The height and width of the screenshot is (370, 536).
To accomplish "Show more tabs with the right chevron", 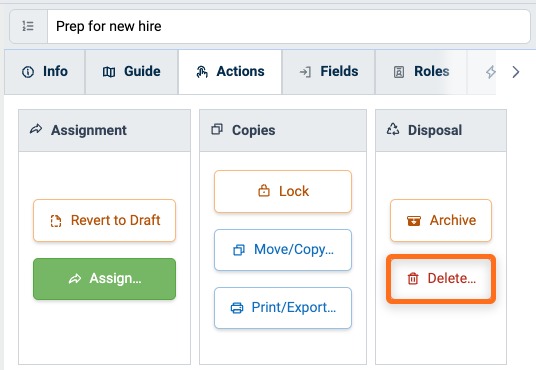I will (x=516, y=72).
